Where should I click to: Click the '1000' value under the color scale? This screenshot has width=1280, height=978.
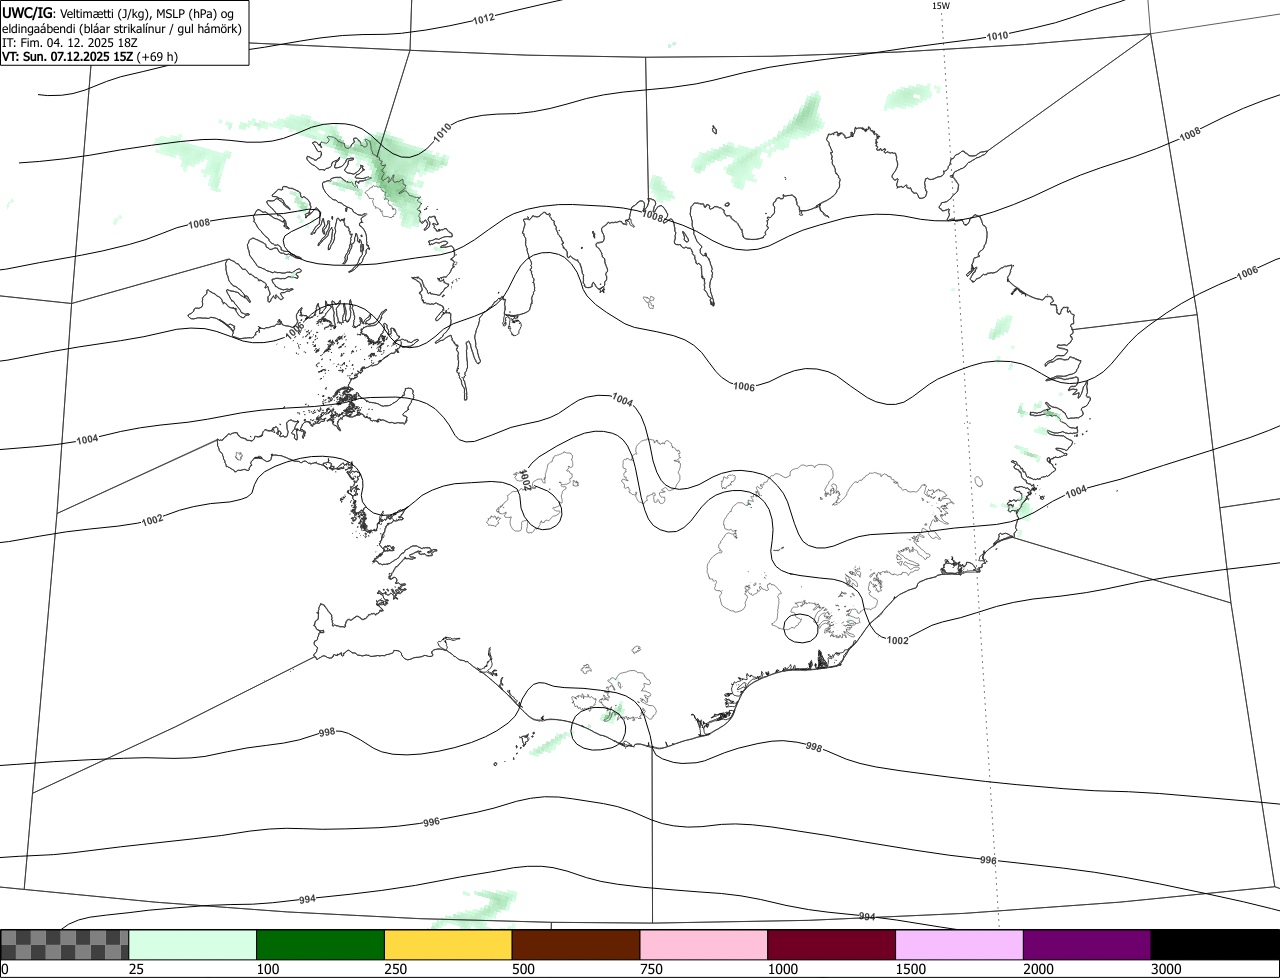click(784, 969)
